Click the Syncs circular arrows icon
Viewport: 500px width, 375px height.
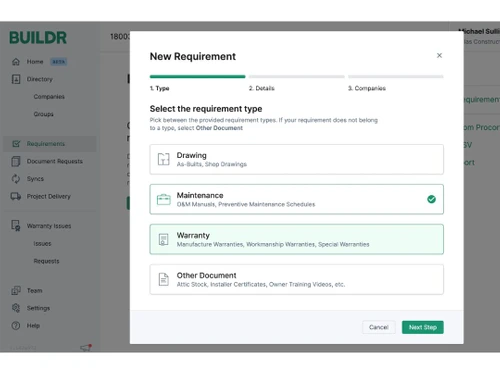coord(16,179)
